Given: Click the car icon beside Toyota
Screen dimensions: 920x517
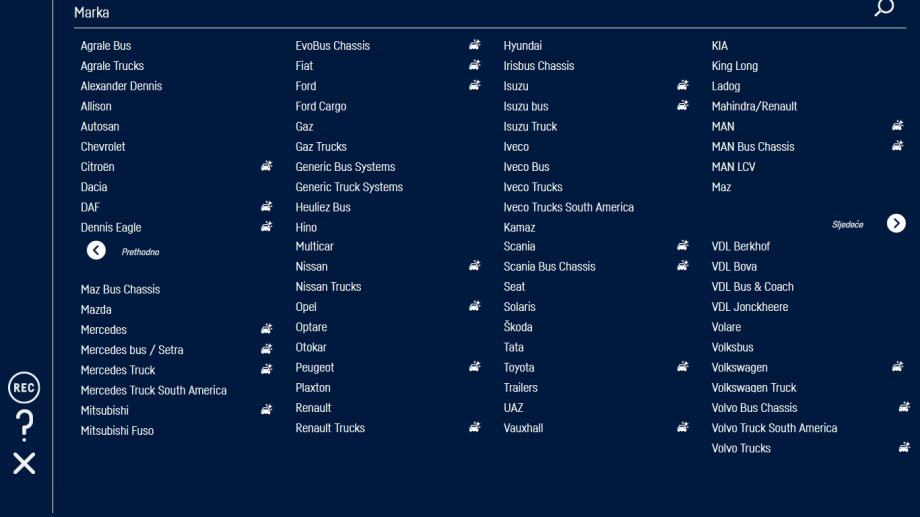Looking at the screenshot, I should pyautogui.click(x=683, y=368).
